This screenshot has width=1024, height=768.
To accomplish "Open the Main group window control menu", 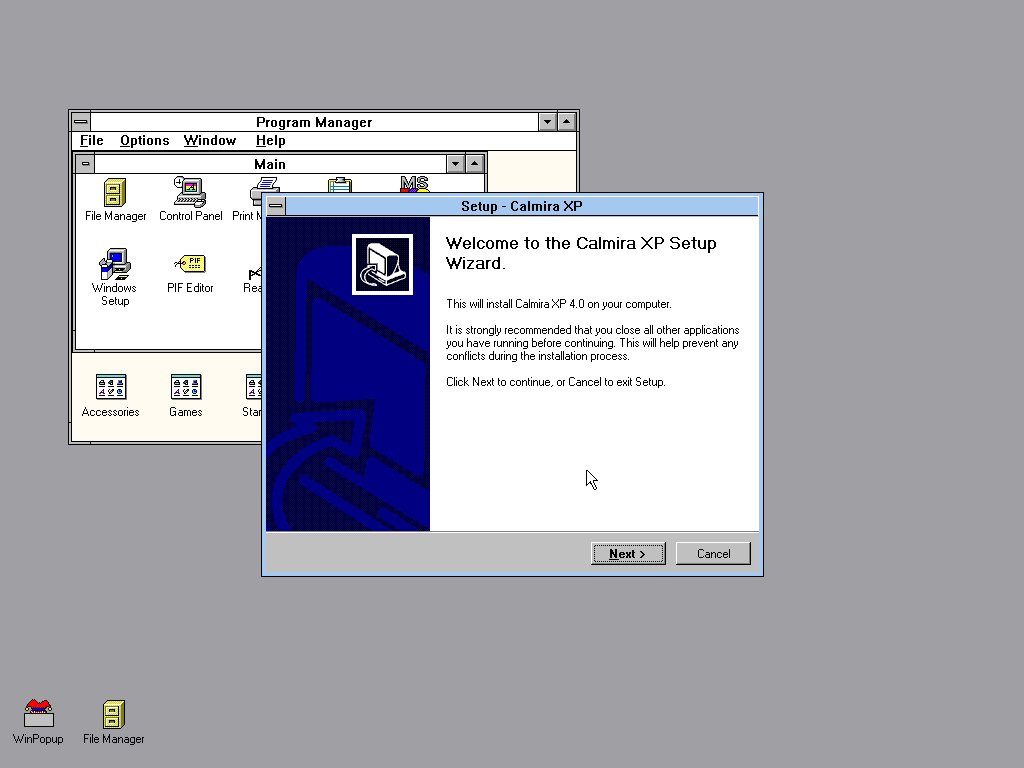I will (86, 164).
